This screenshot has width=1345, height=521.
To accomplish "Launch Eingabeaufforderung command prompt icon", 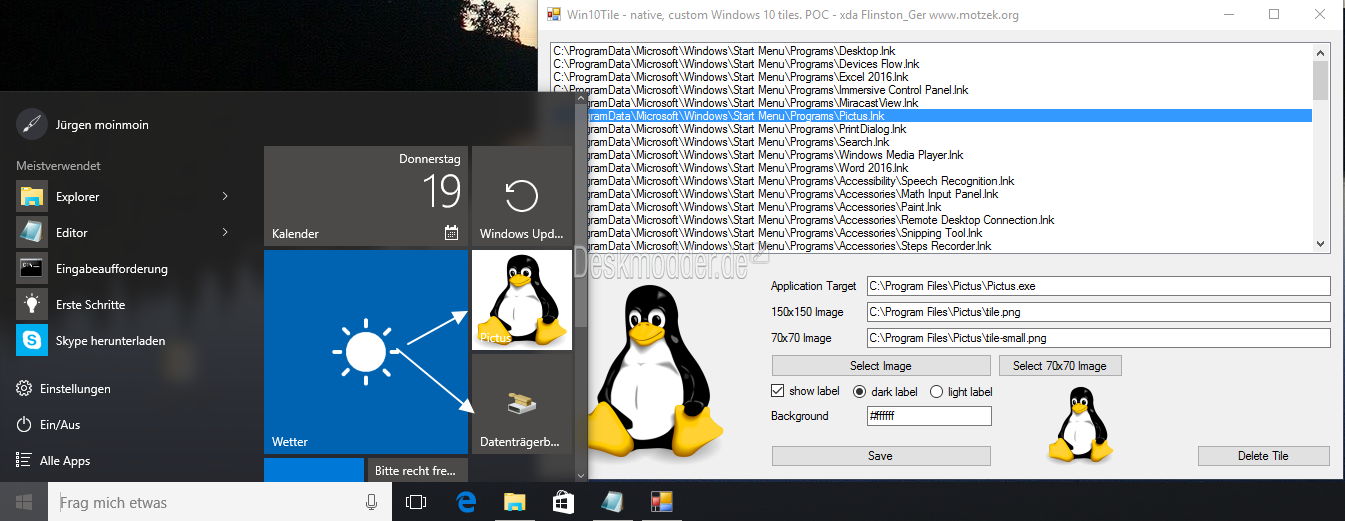I will click(32, 269).
